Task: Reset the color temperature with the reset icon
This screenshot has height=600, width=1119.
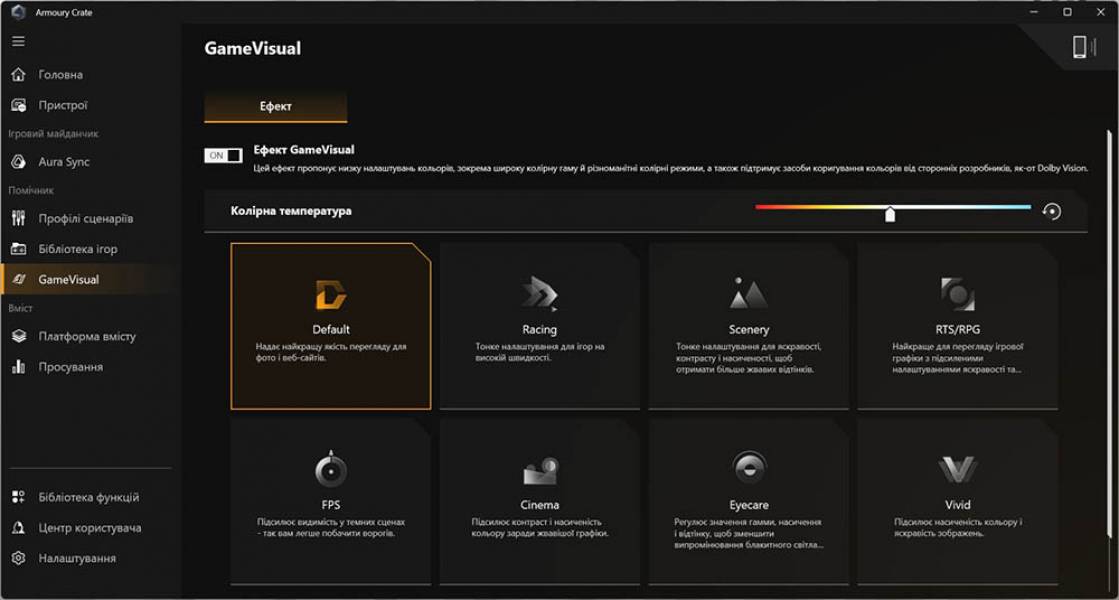Action: click(1051, 211)
